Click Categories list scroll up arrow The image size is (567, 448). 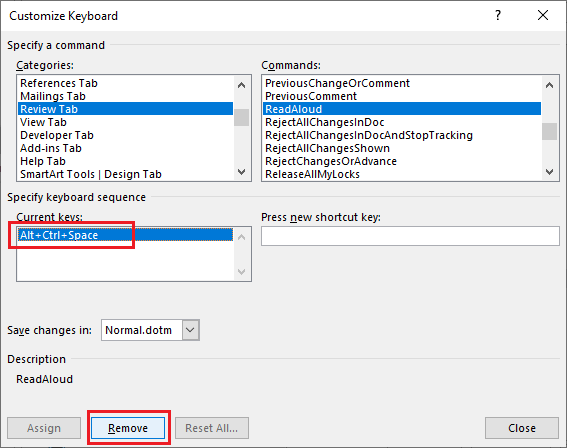[242, 85]
